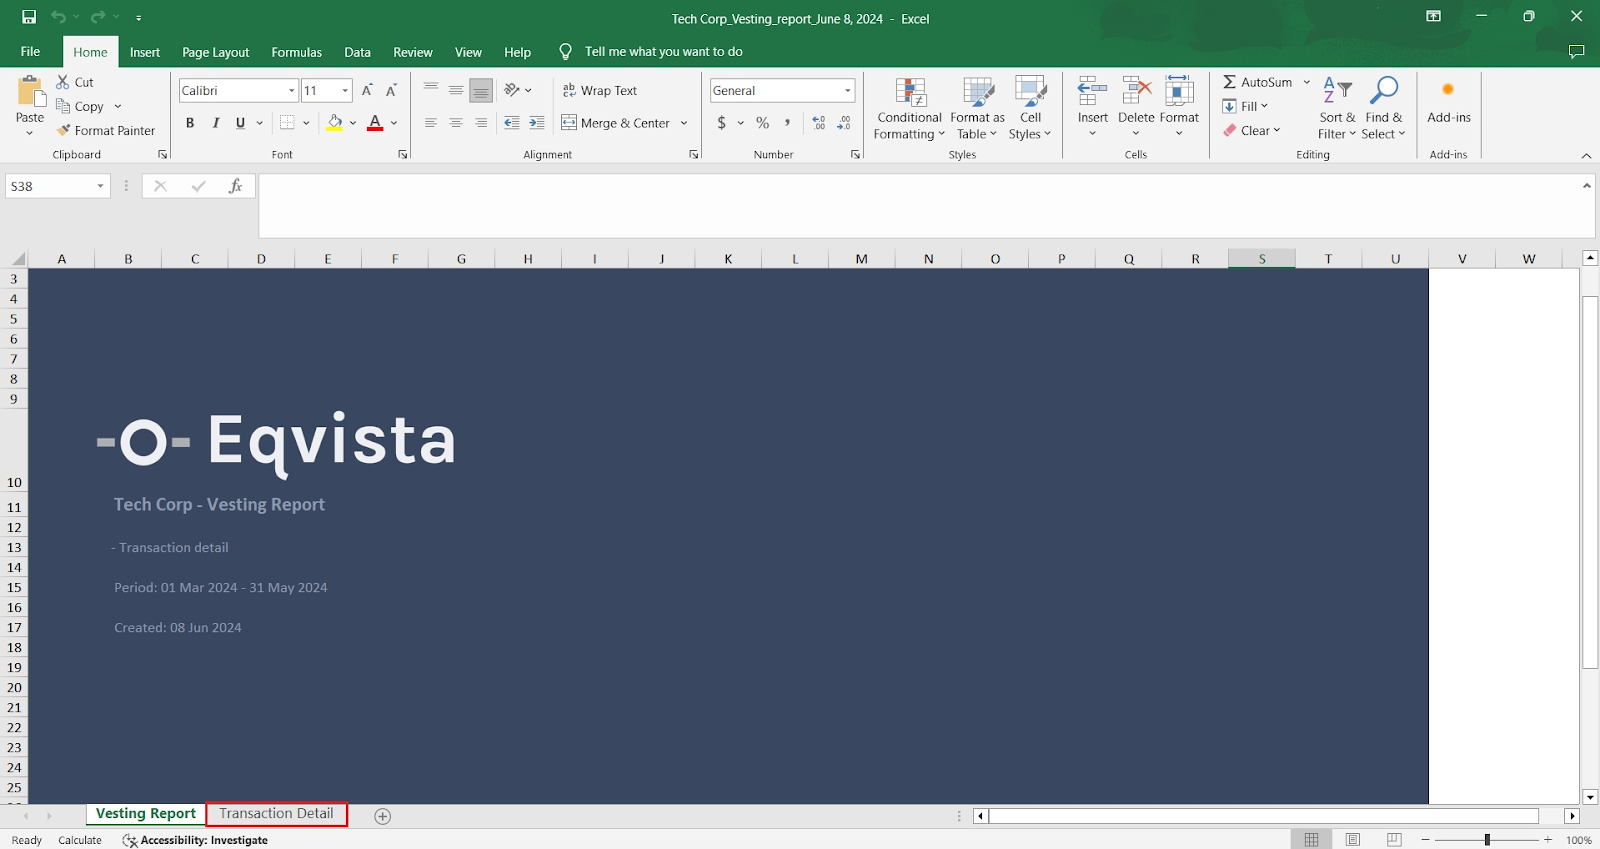Set bottom vertical alignment
1600x849 pixels.
(481, 90)
